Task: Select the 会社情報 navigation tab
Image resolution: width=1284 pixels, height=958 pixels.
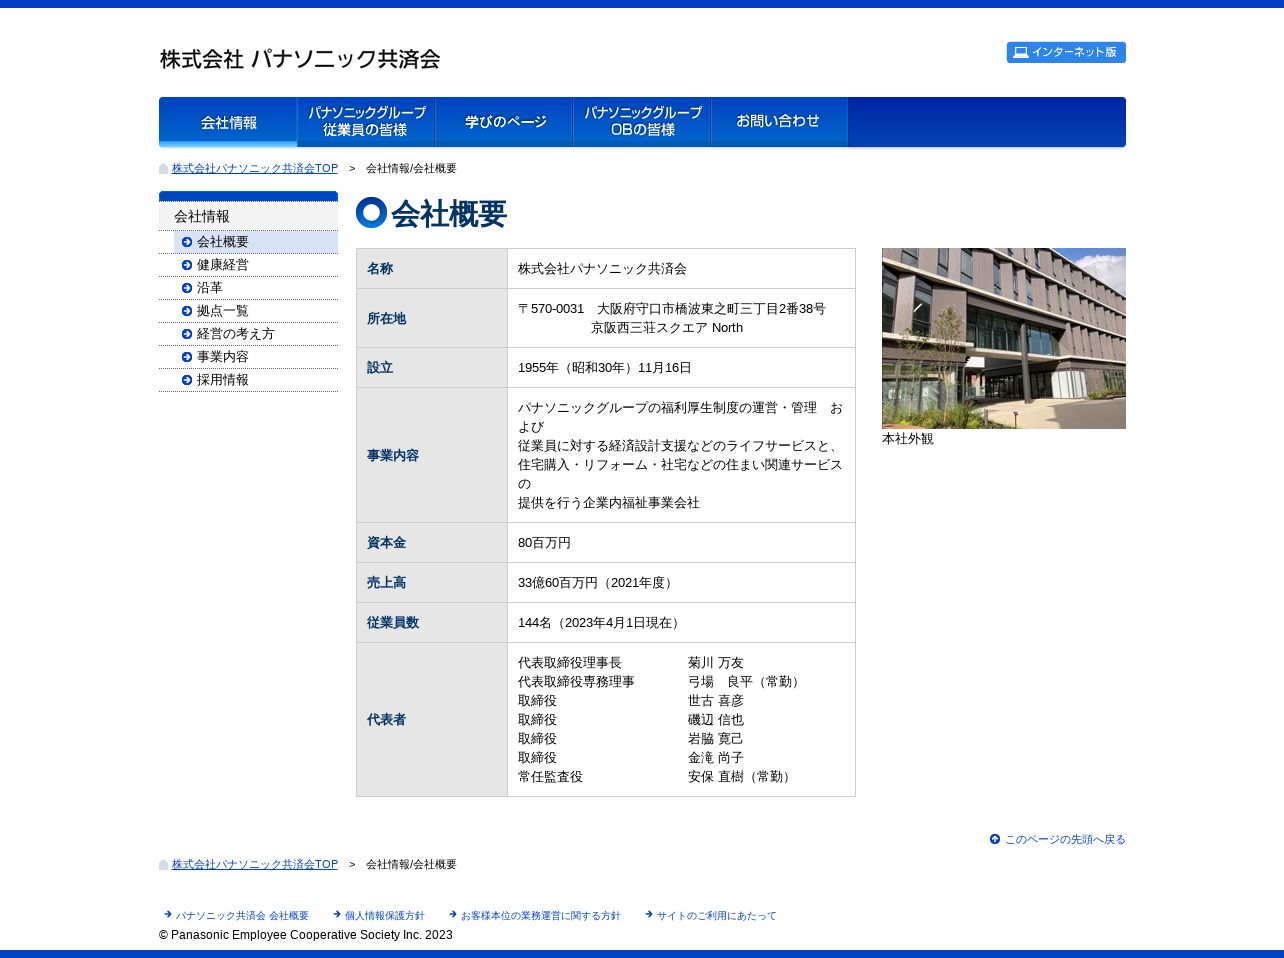Action: pyautogui.click(x=228, y=122)
